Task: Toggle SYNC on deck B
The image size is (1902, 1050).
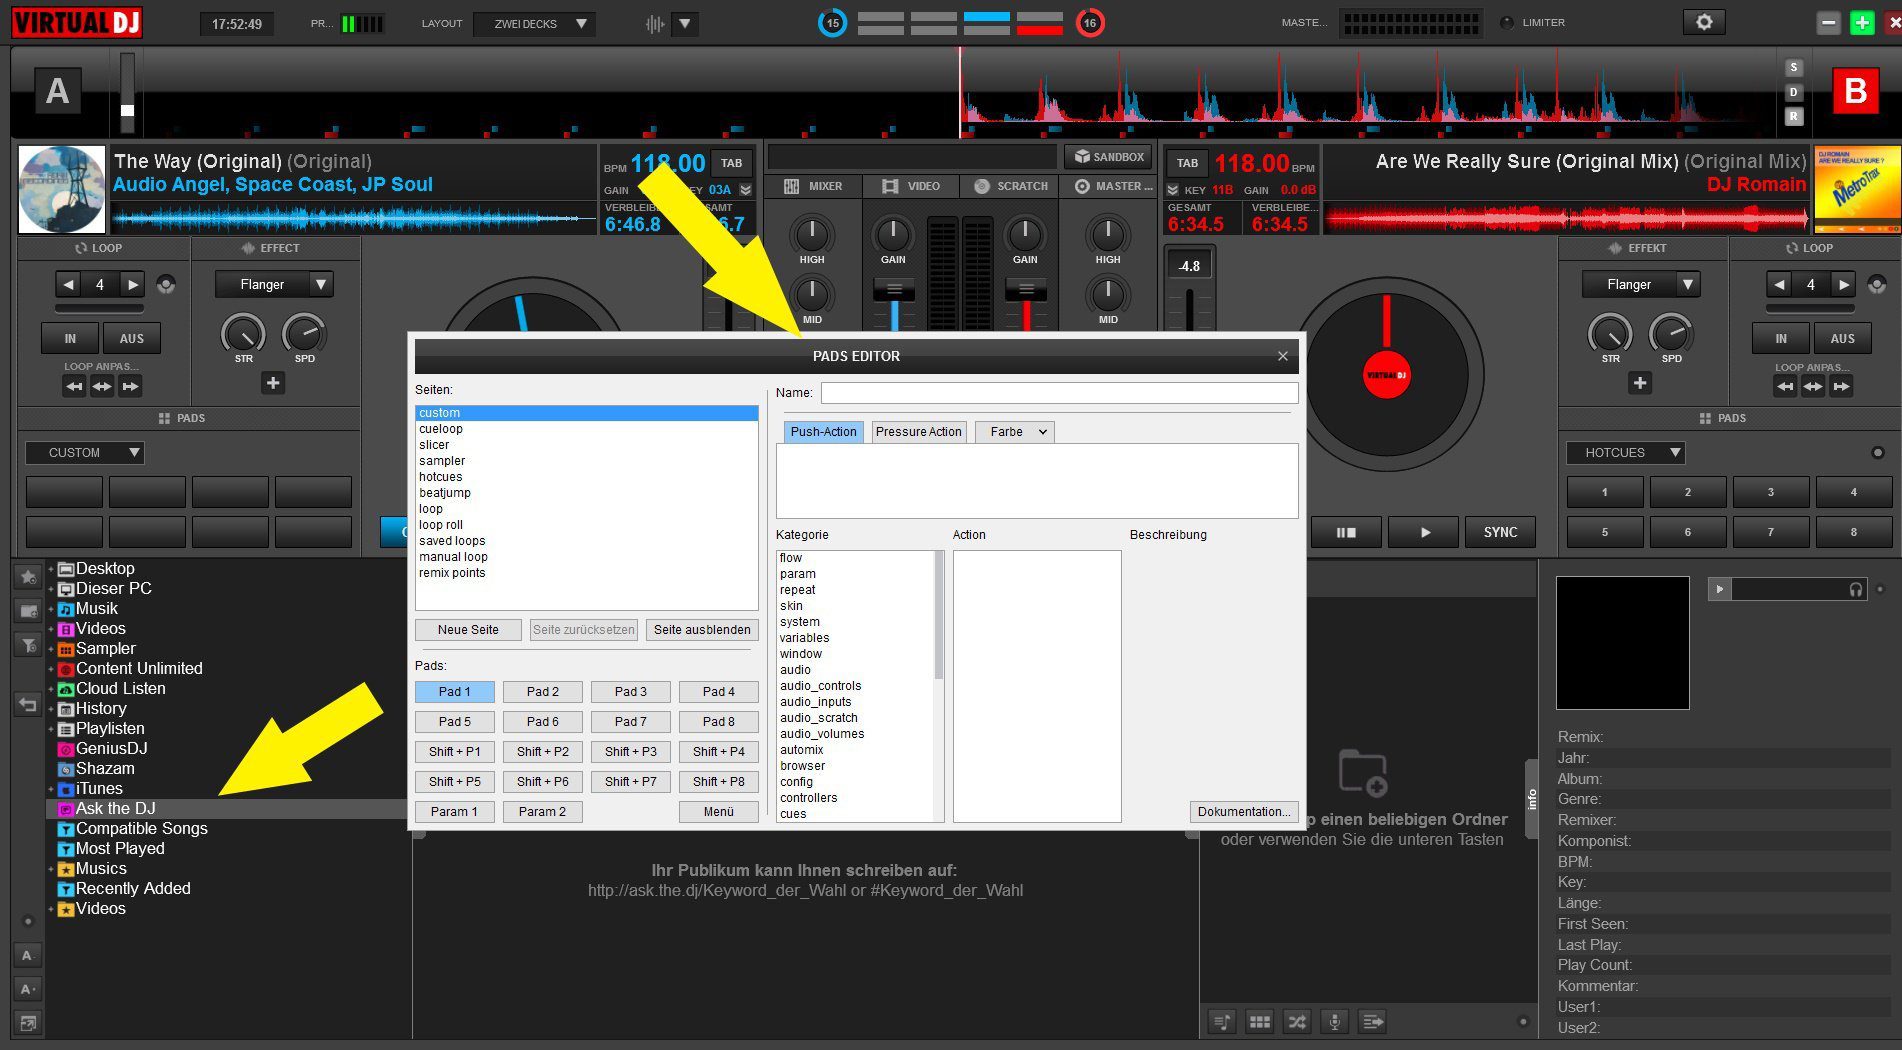Action: [1500, 532]
